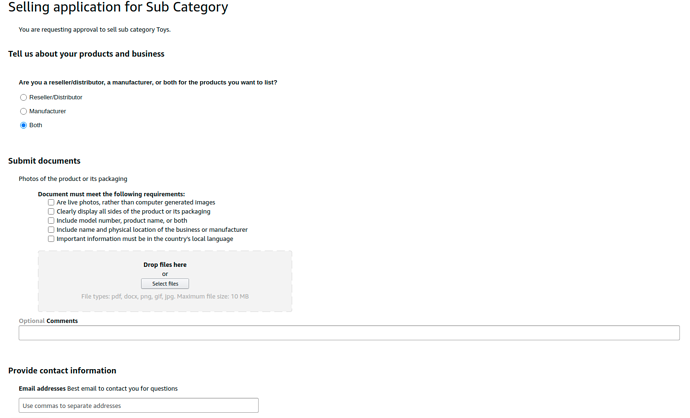Viewport: 690px width, 418px height.
Task: Click the 'Drop files here' upload area
Action: point(165,265)
